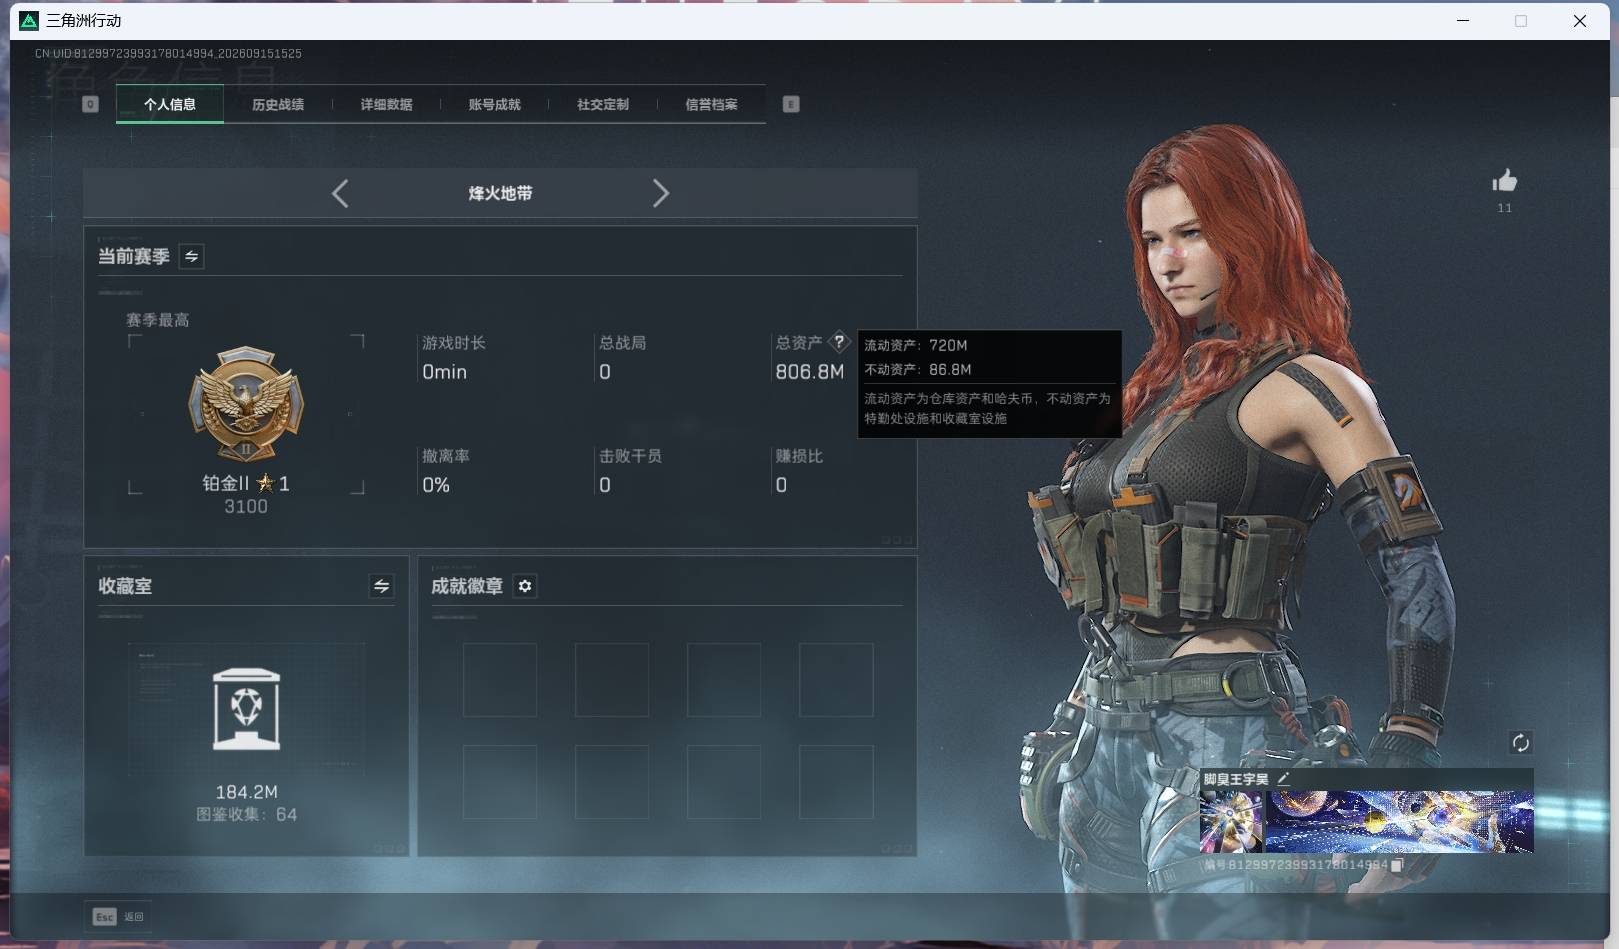1619x949 pixels.
Task: Give a thumbs-up like to the profile
Action: pyautogui.click(x=1504, y=181)
